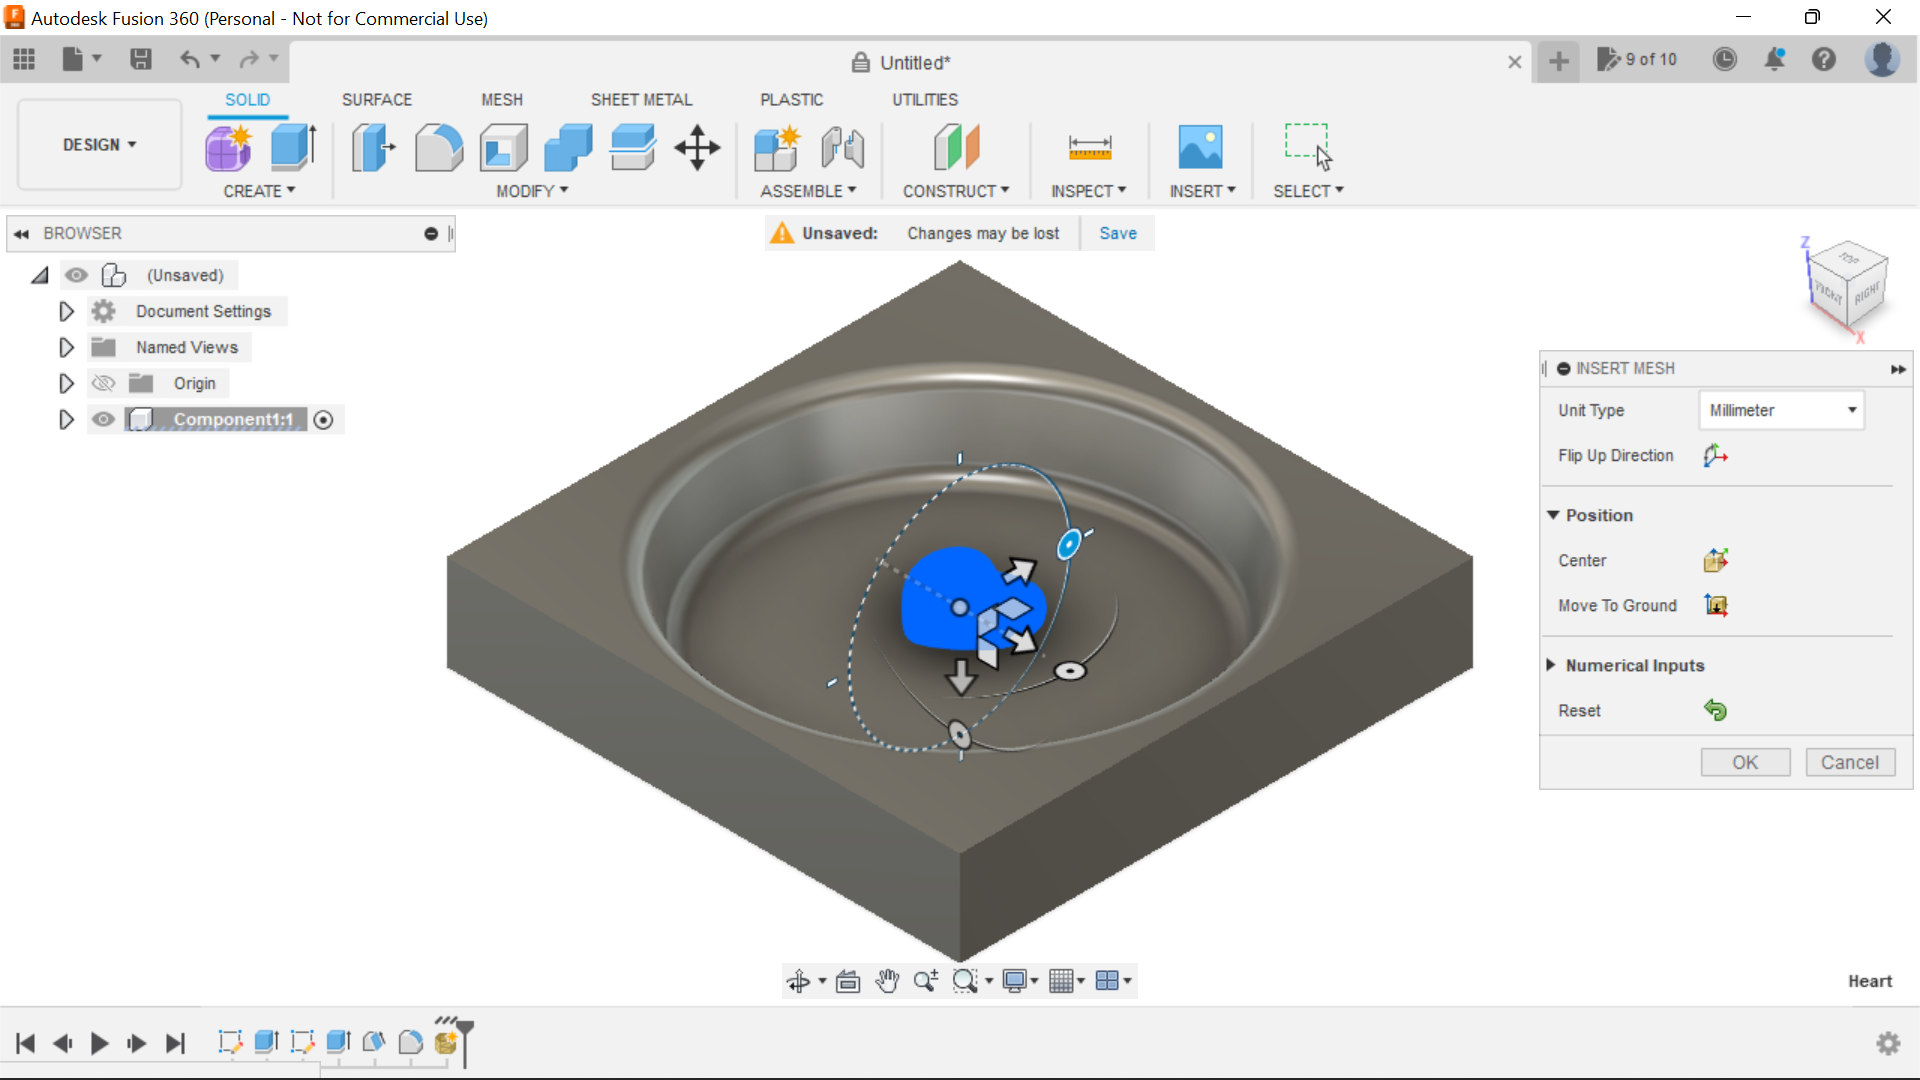Image resolution: width=1920 pixels, height=1080 pixels.
Task: Activate the Fillet tool
Action: (438, 147)
